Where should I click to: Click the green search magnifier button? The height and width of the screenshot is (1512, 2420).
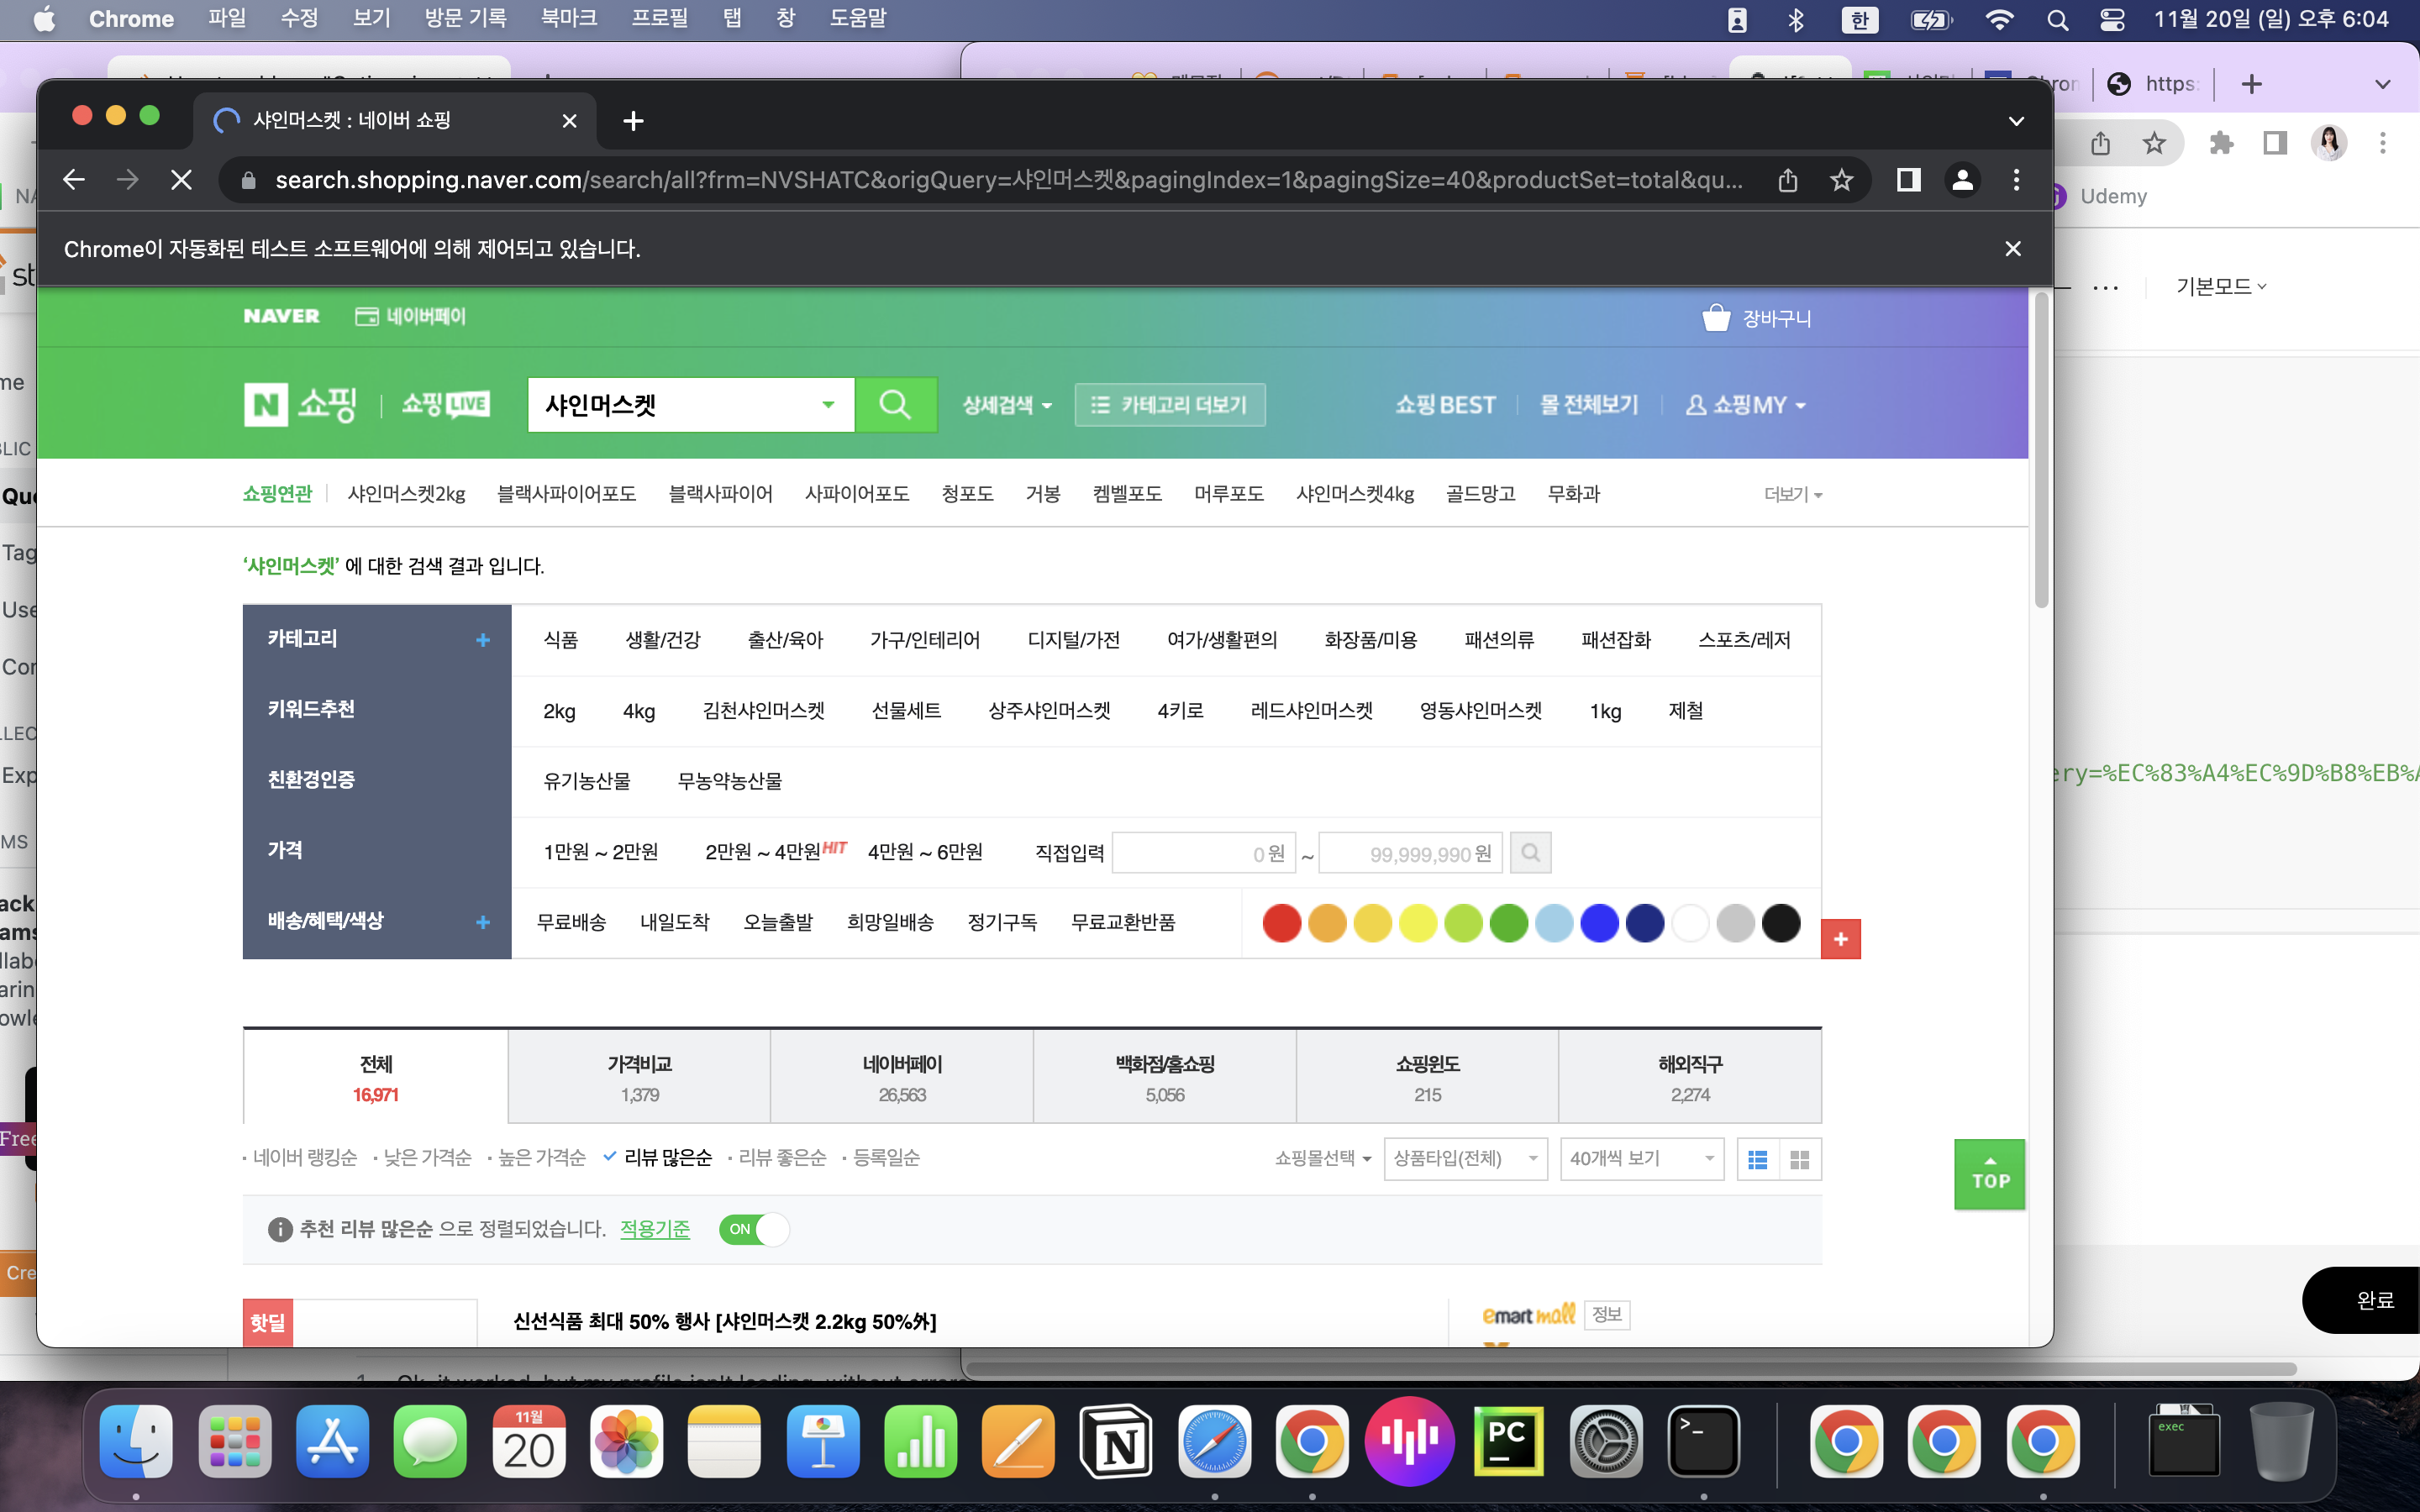[895, 404]
